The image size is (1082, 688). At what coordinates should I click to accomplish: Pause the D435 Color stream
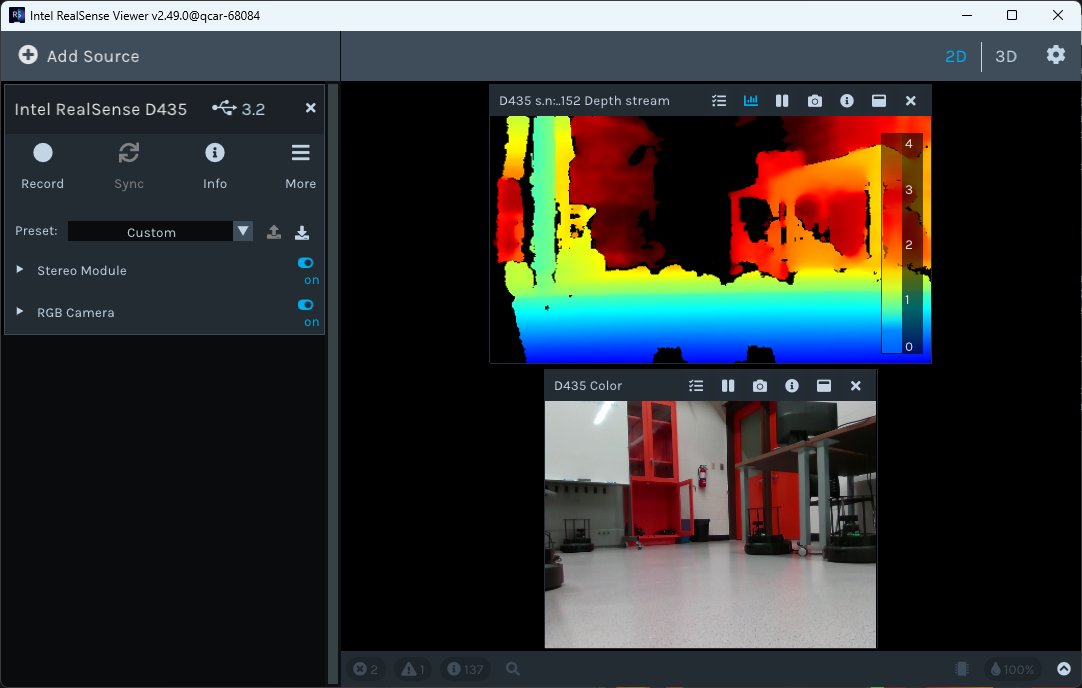pyautogui.click(x=728, y=386)
